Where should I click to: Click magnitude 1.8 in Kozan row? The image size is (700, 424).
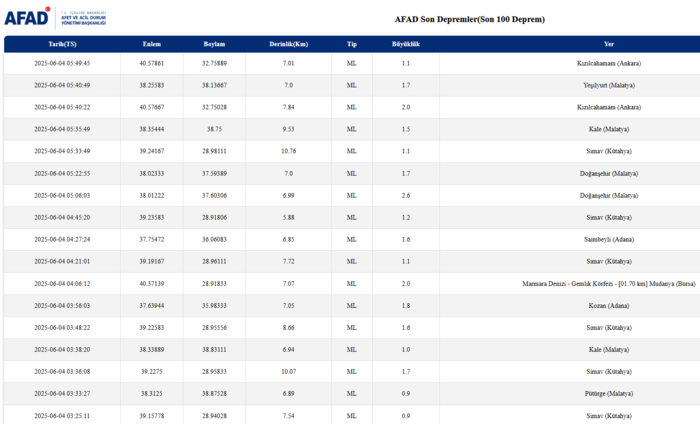pos(406,306)
